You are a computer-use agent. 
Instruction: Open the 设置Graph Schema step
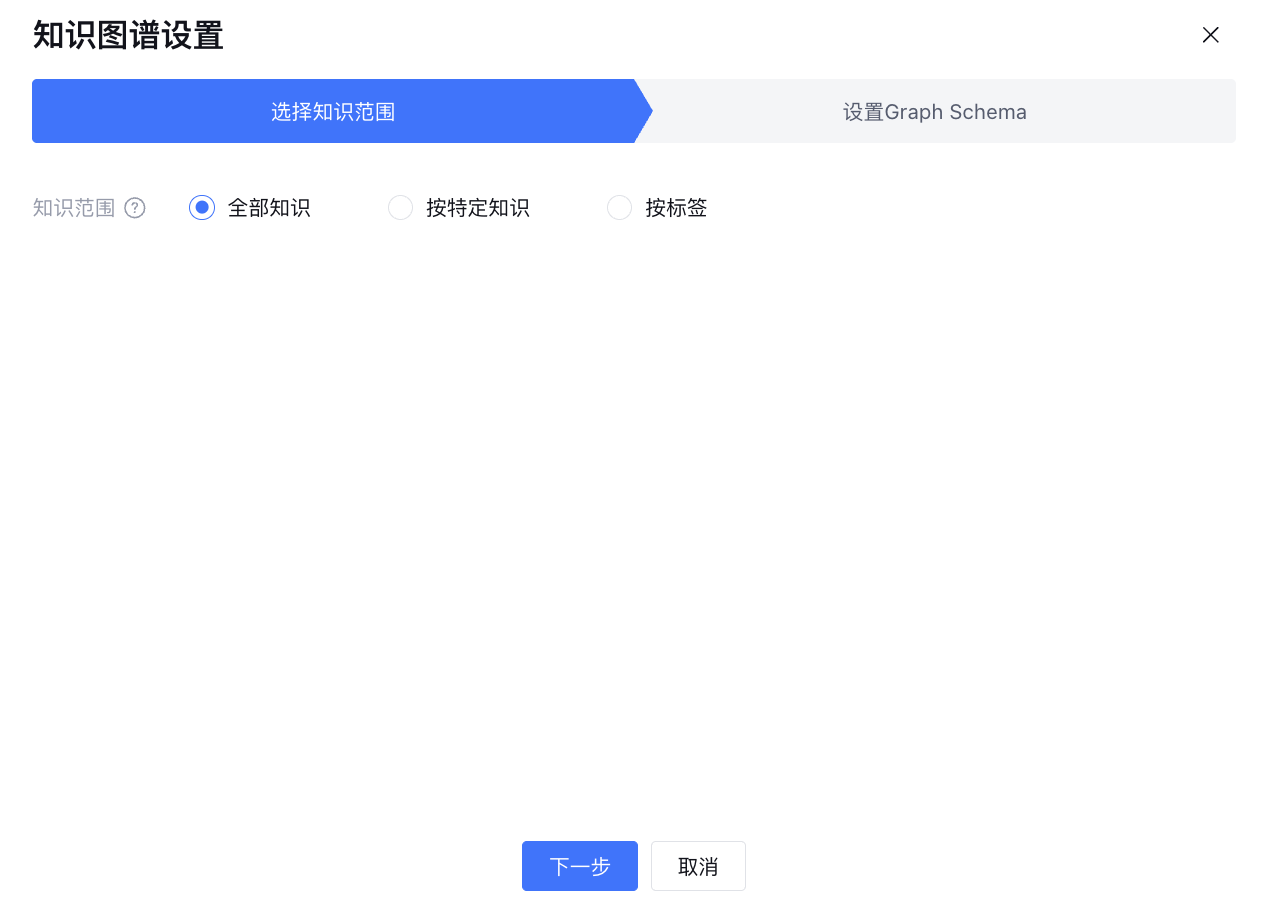(934, 112)
